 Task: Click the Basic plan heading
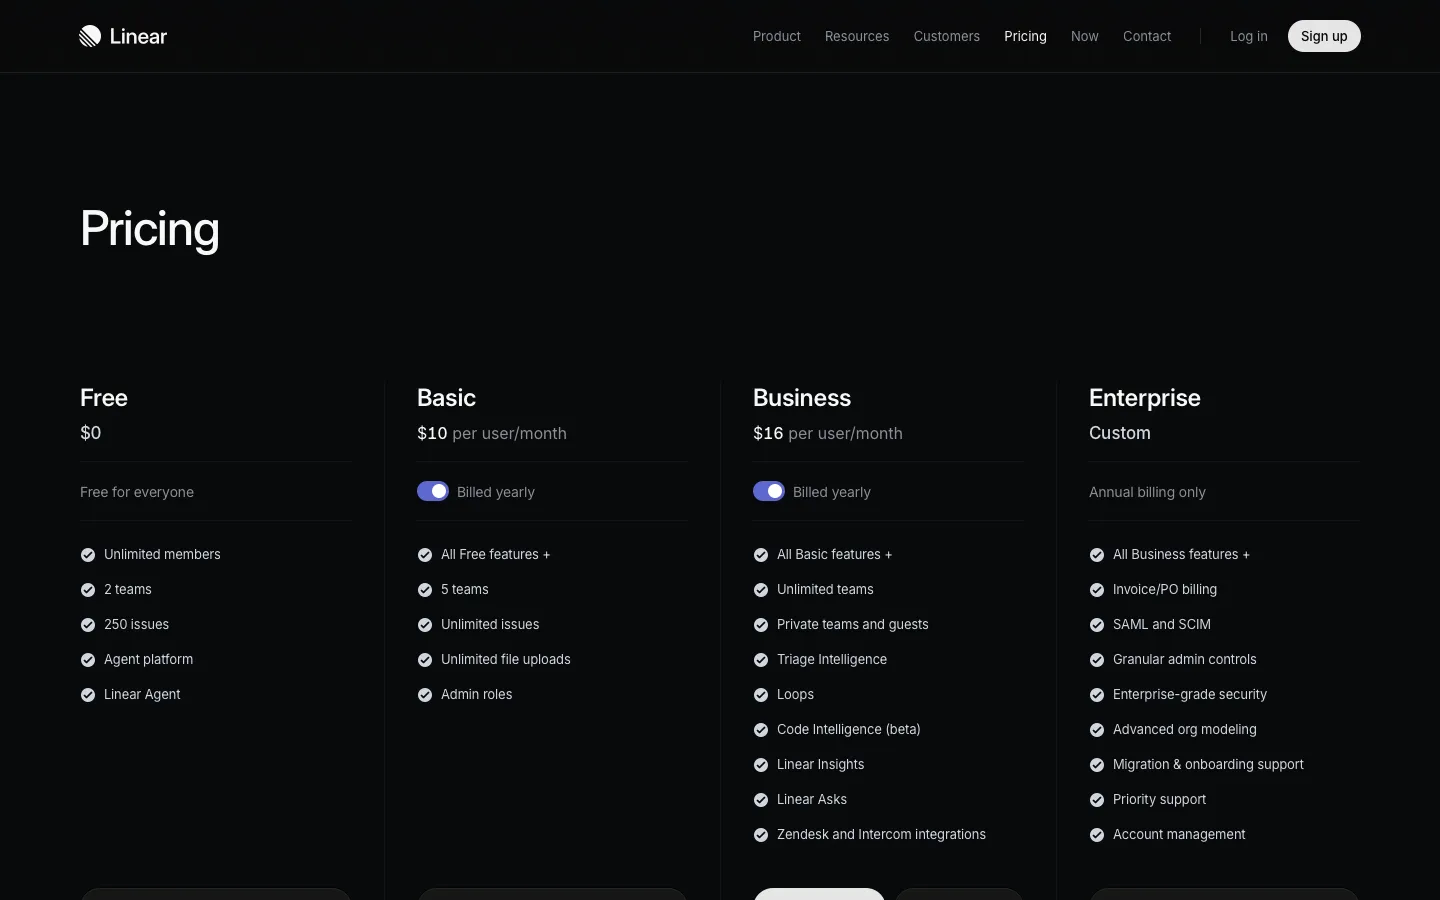tap(447, 398)
